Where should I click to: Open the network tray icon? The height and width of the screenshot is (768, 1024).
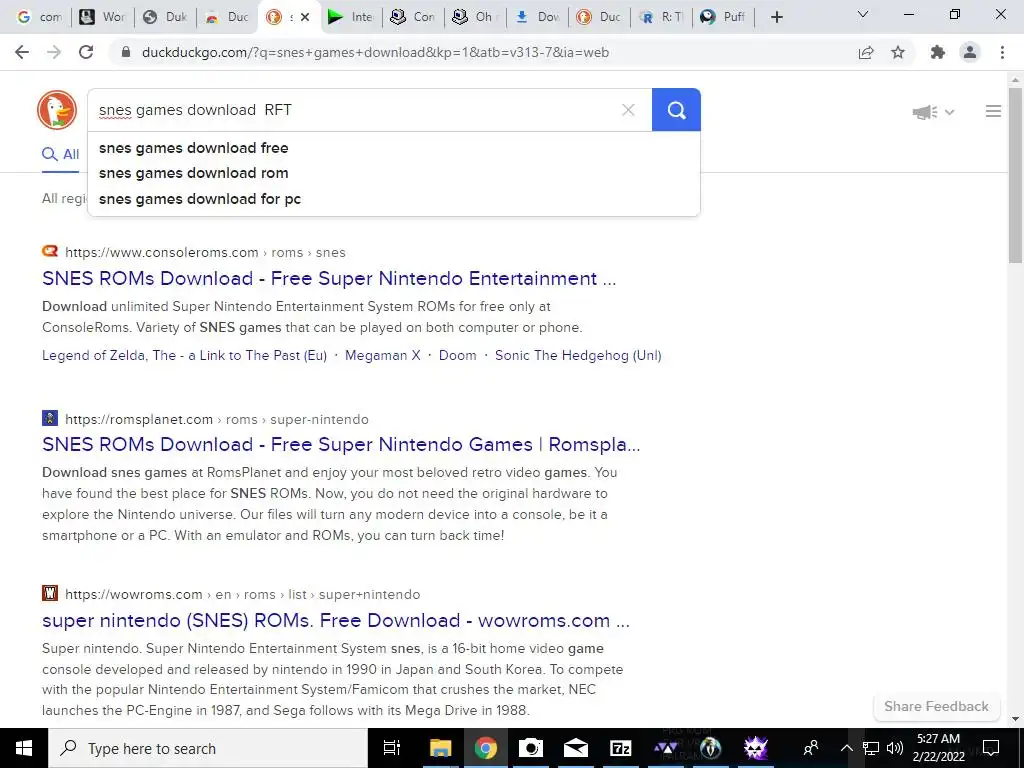click(871, 748)
